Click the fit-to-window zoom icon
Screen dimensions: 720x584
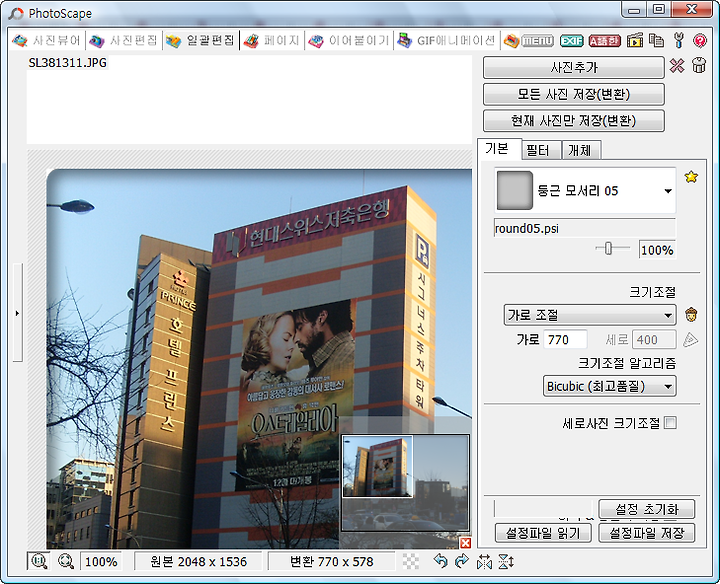click(66, 561)
